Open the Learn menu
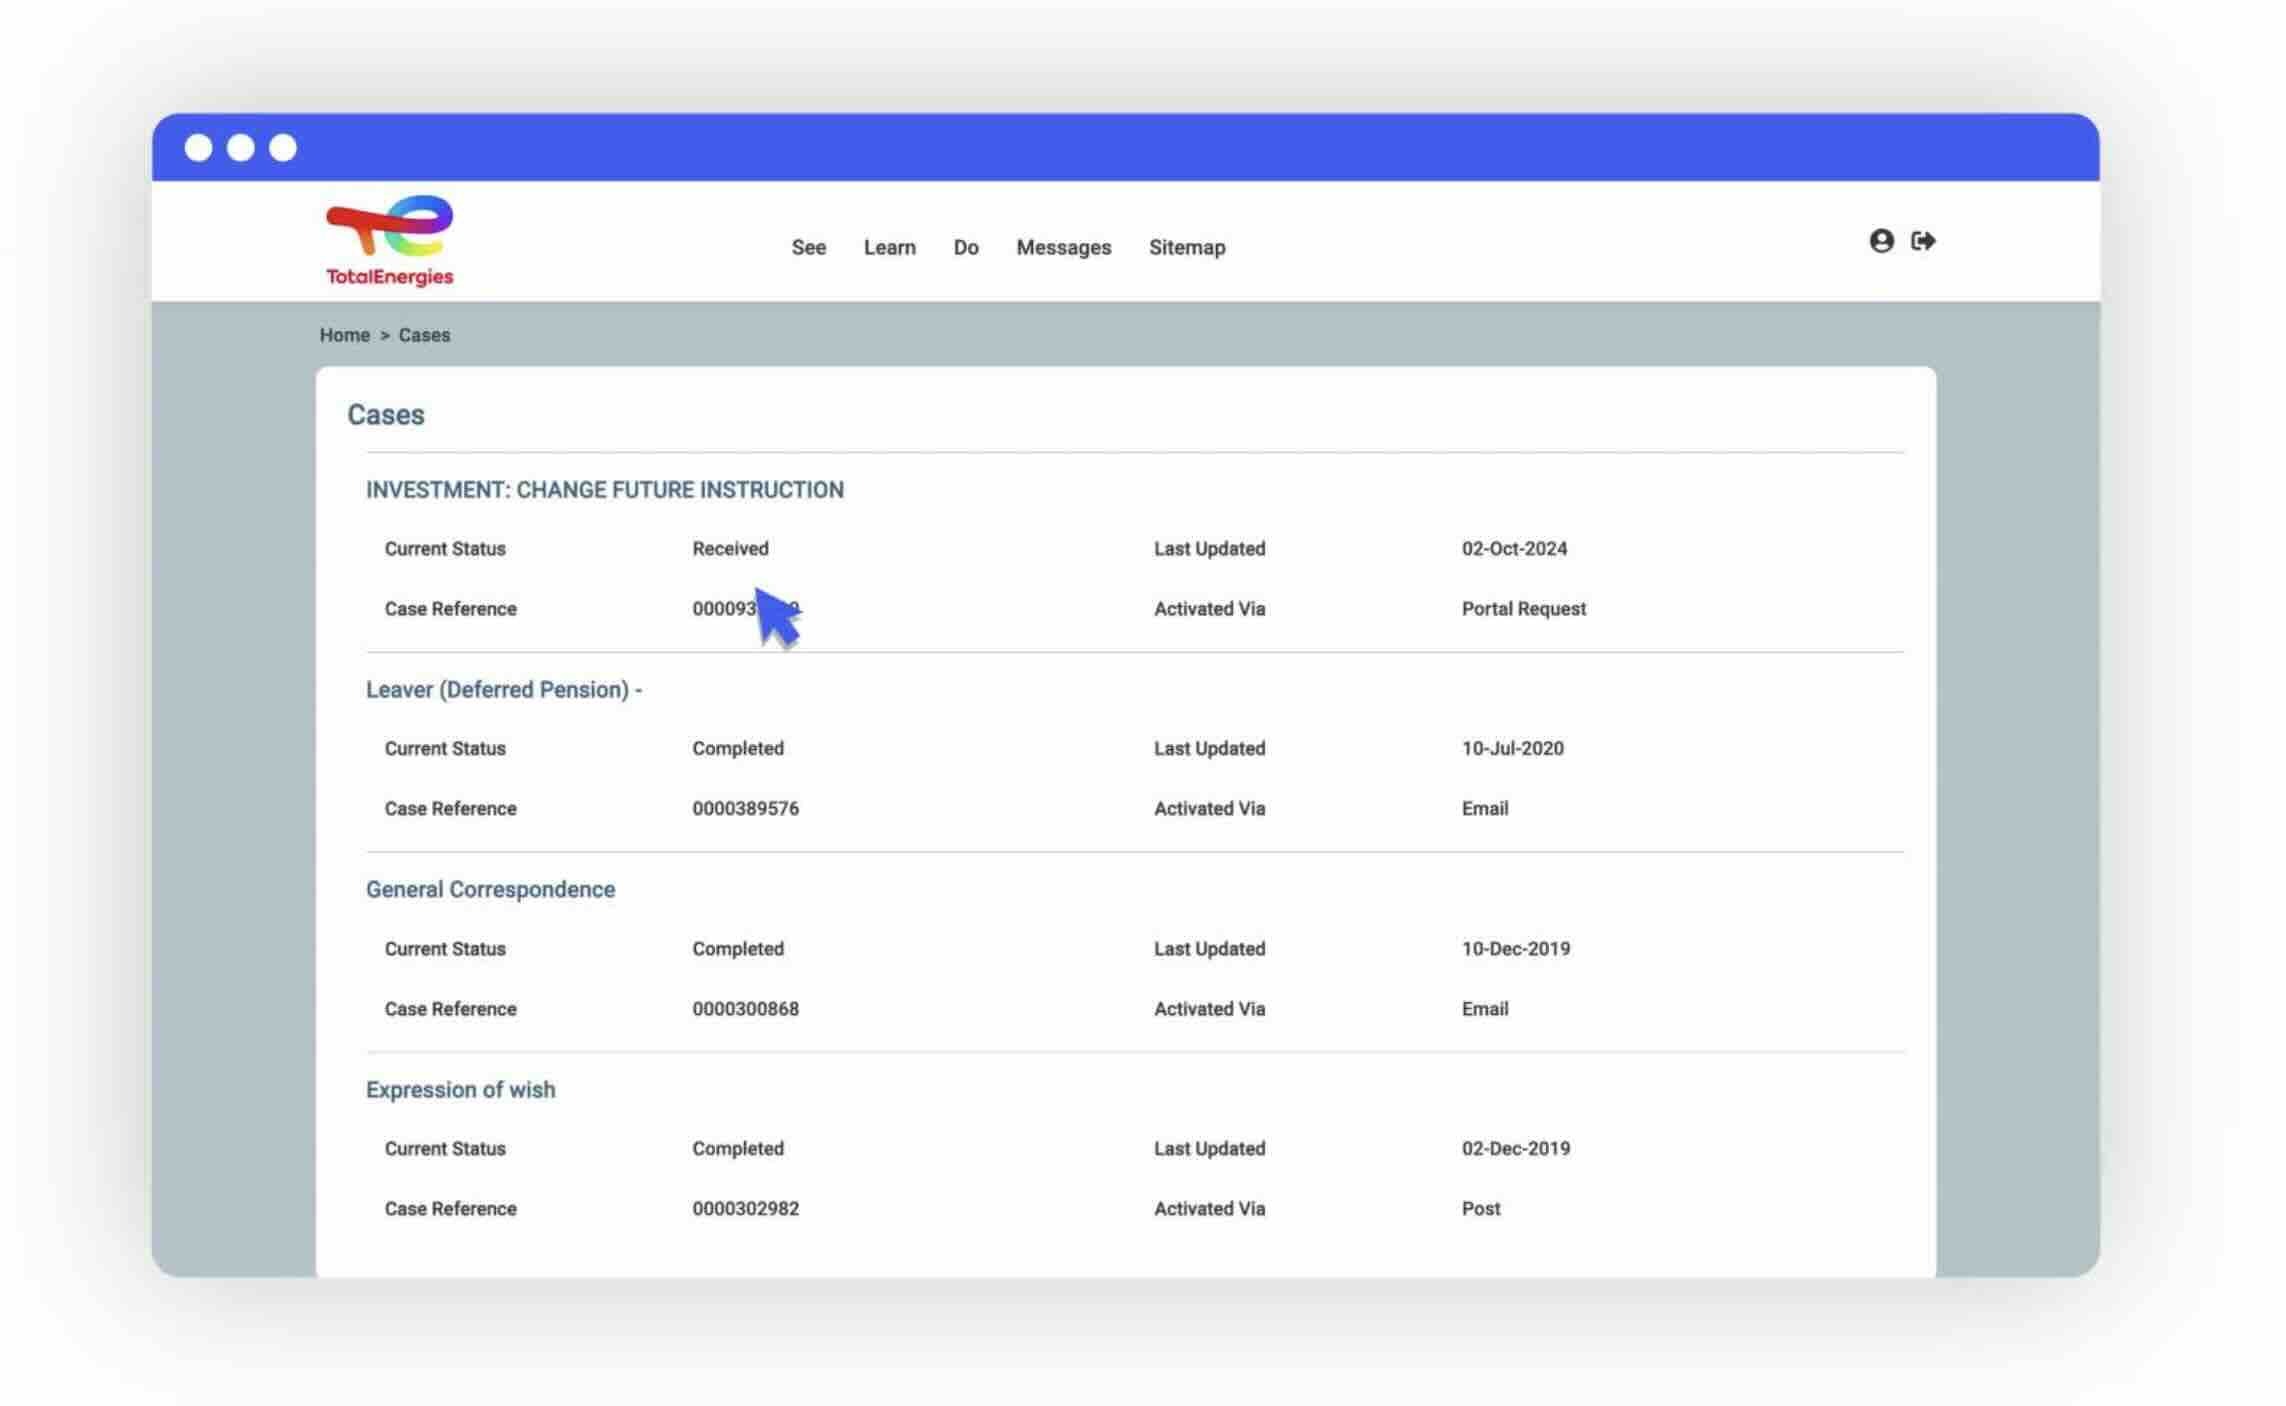This screenshot has height=1406, width=2286. [889, 247]
